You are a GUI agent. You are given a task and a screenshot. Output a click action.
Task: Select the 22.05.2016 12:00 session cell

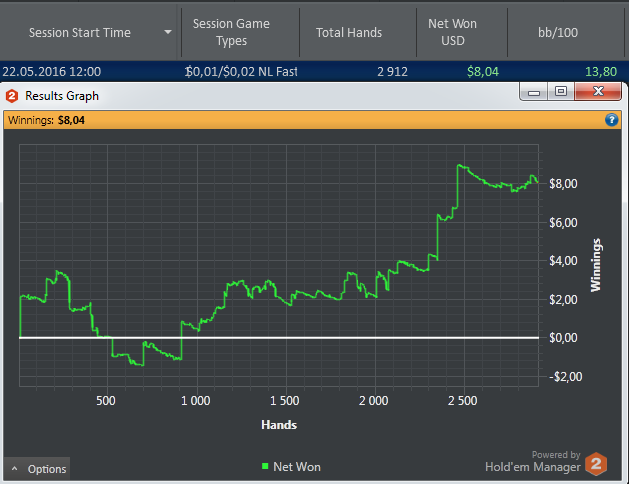[52, 72]
